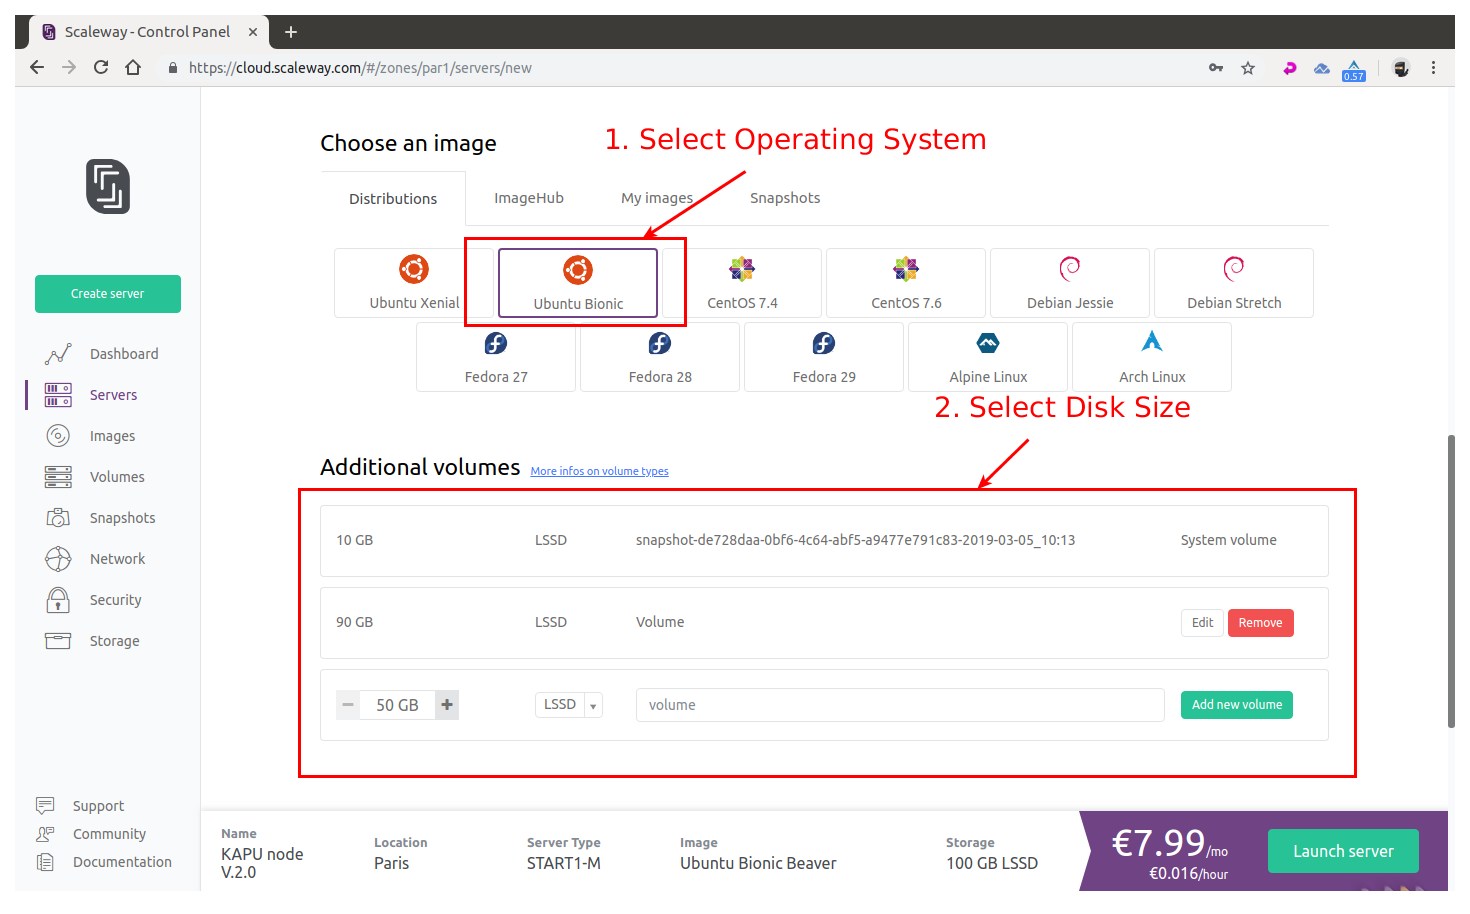Click the Storage entry in the sidebar

click(114, 641)
